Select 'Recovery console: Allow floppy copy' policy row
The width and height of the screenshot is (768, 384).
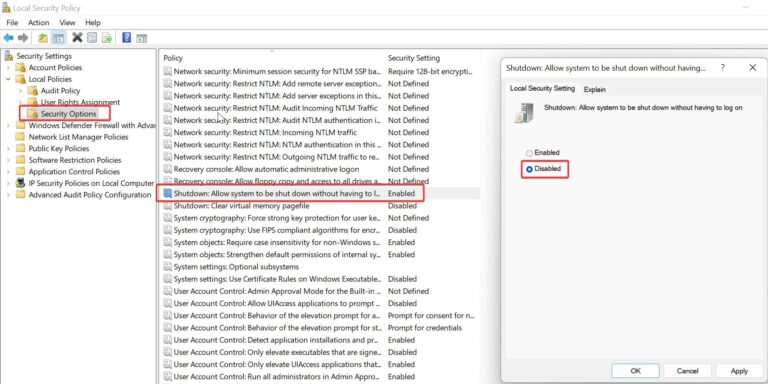(320, 181)
